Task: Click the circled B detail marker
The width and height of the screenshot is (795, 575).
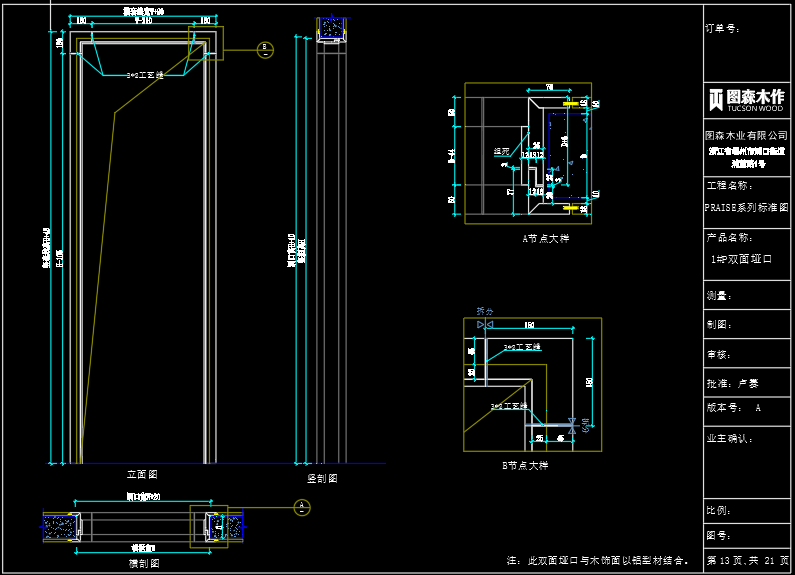Action: (x=264, y=48)
